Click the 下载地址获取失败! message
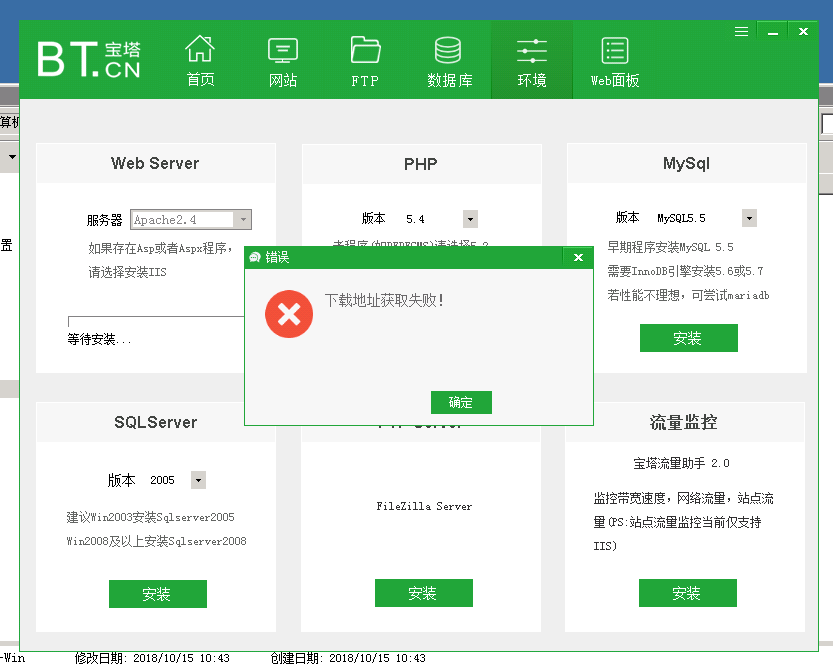833x667 pixels. (384, 301)
